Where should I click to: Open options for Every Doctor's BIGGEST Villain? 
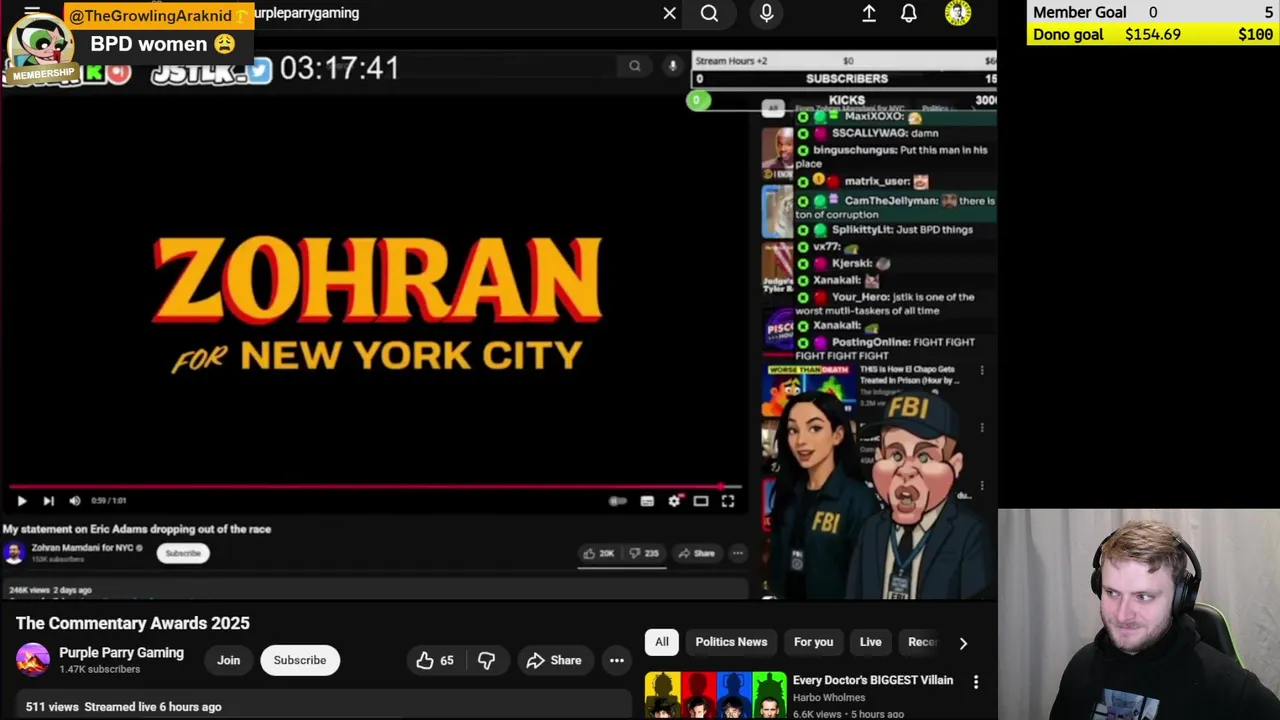pos(976,682)
